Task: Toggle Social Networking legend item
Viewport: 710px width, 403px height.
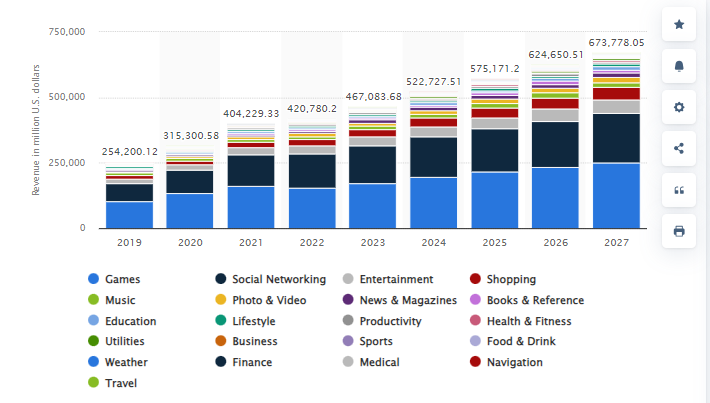Action: [x=270, y=279]
